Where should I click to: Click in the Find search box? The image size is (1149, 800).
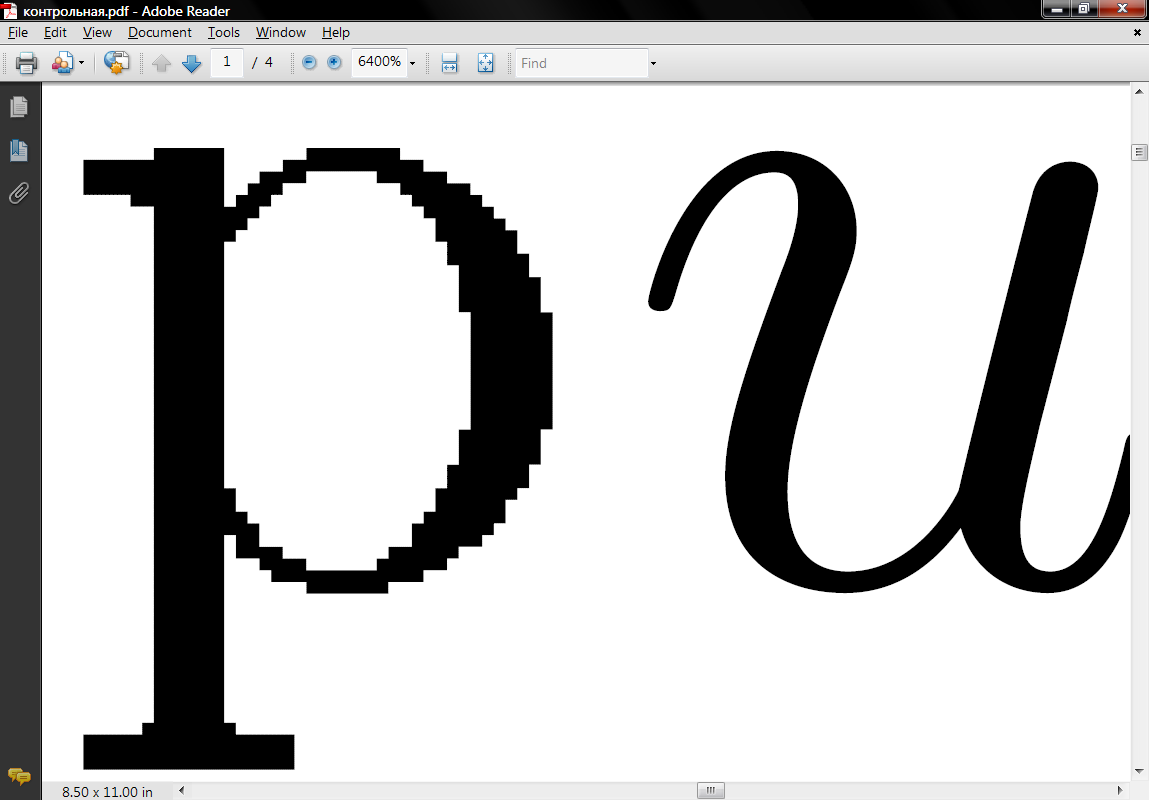tap(580, 63)
